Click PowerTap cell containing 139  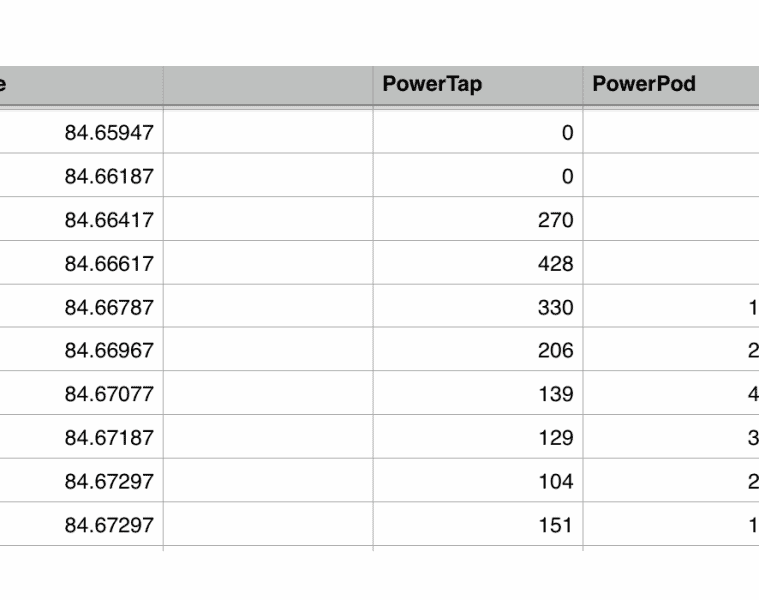coord(477,394)
